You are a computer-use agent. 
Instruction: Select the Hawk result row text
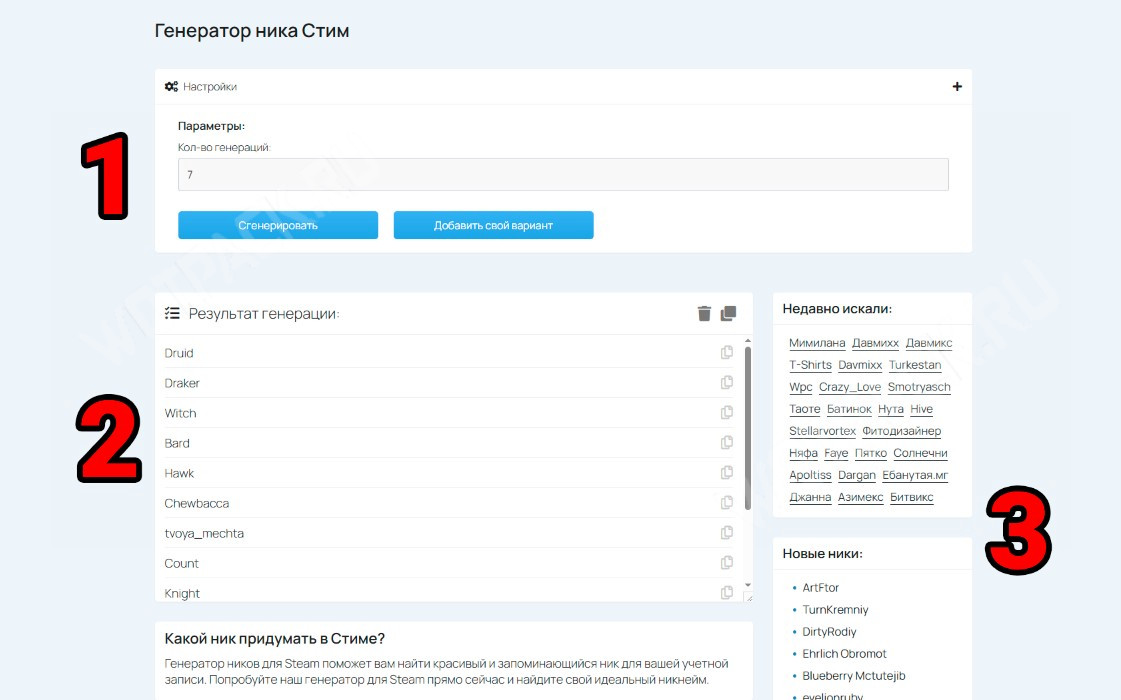point(179,473)
